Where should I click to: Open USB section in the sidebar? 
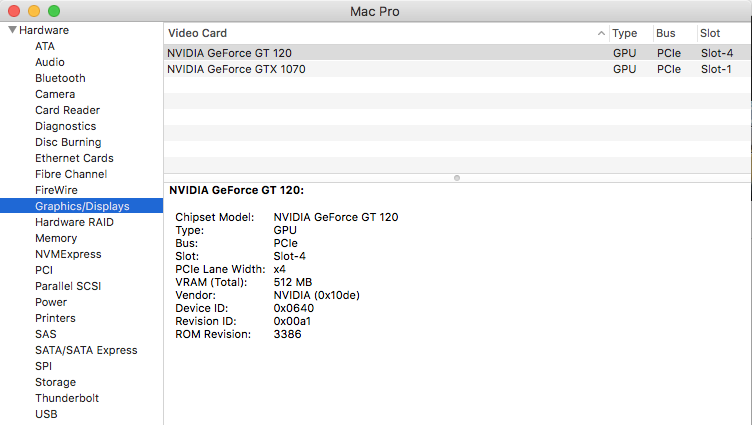[46, 414]
